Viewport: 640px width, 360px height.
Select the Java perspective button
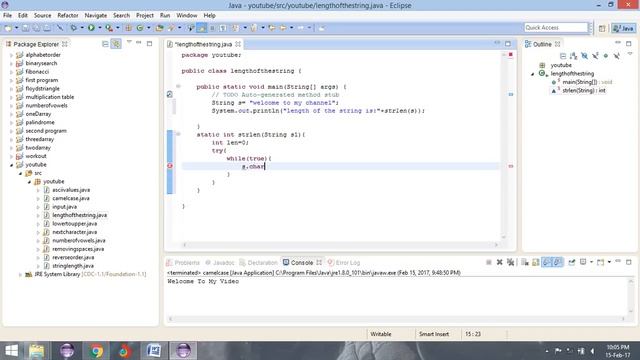click(x=624, y=28)
